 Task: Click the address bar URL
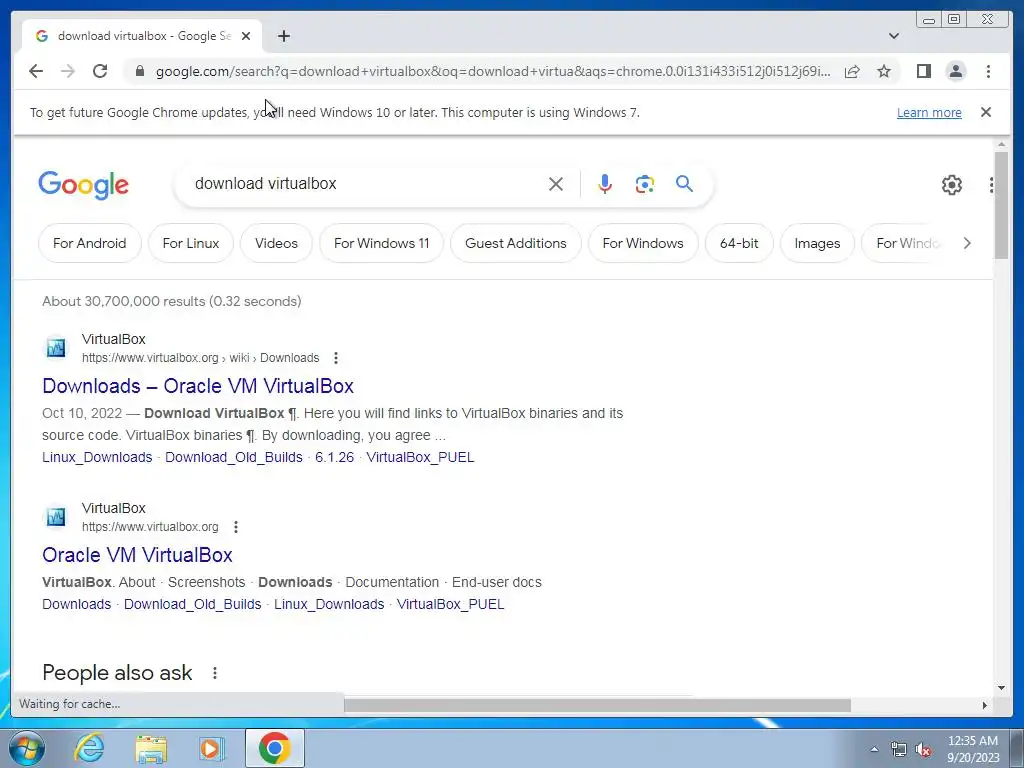tap(493, 71)
